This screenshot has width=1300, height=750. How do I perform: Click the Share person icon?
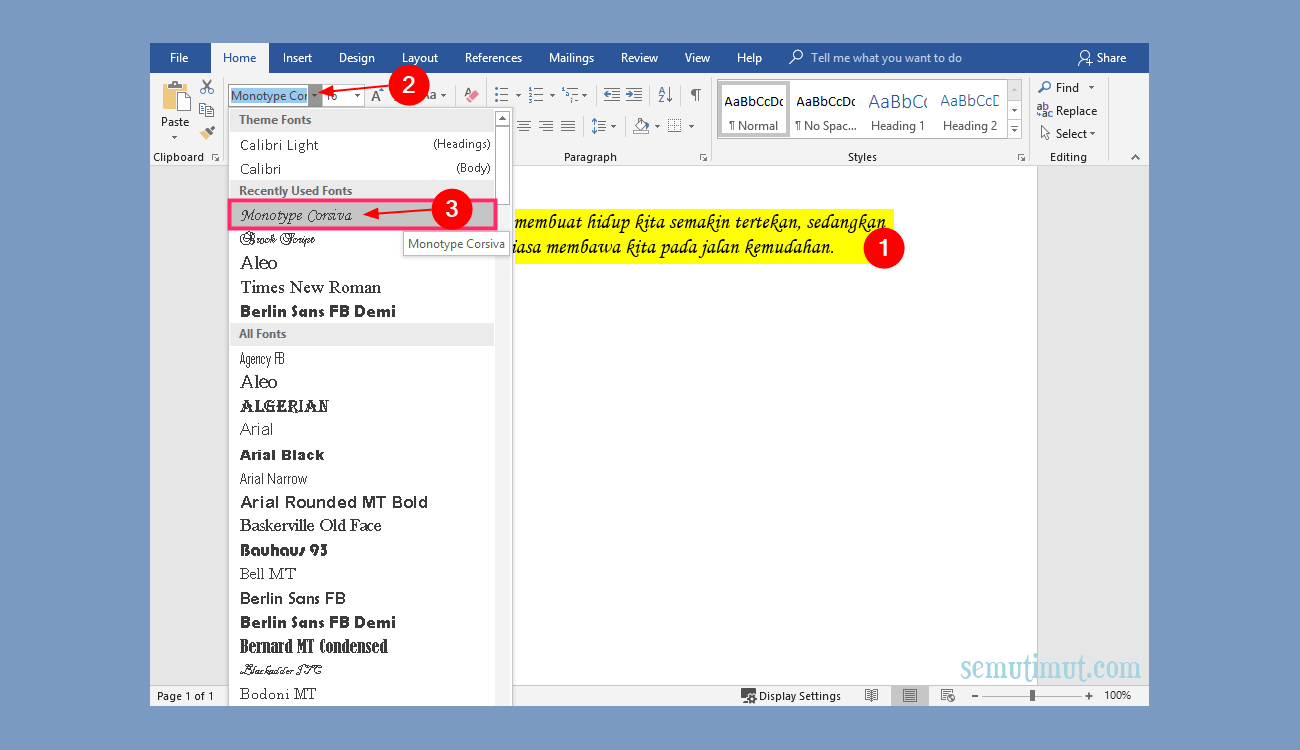(x=1084, y=58)
